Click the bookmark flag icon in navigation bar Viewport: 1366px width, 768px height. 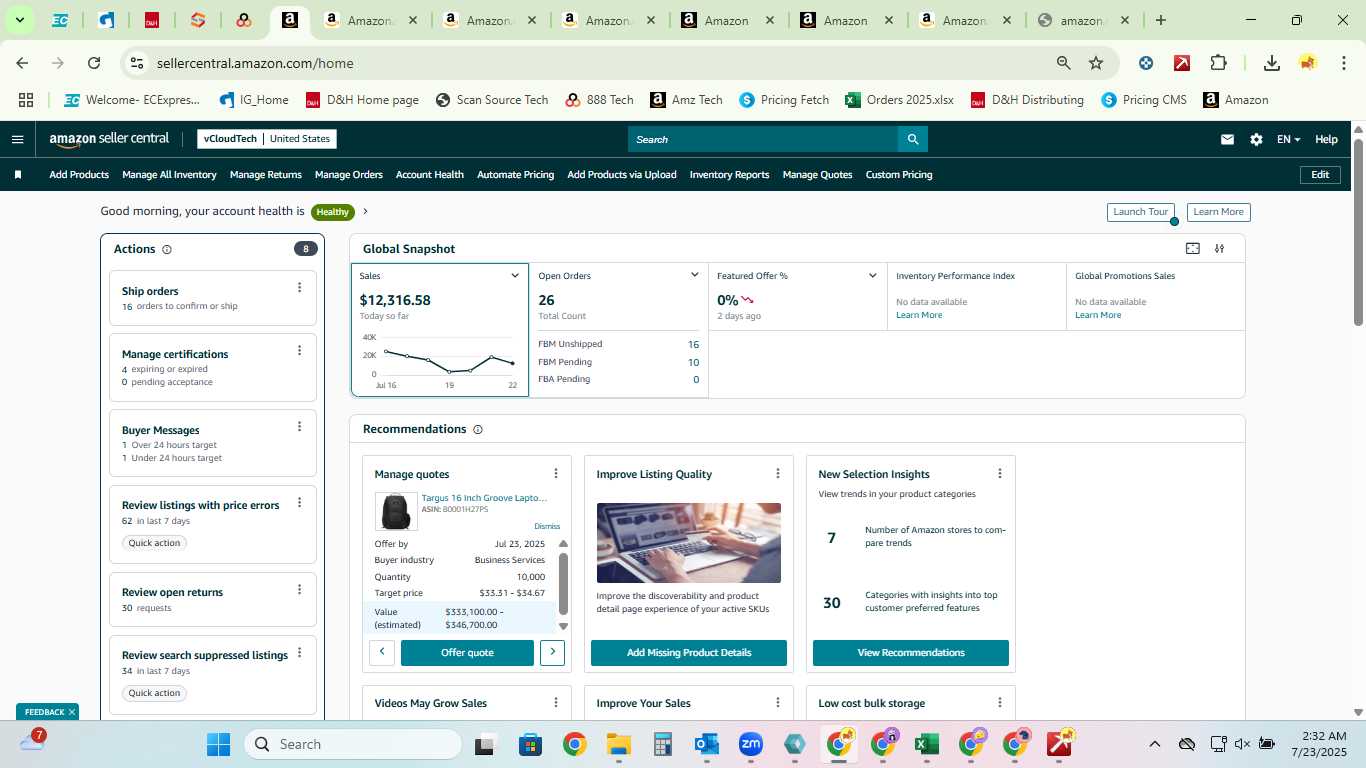pos(18,175)
